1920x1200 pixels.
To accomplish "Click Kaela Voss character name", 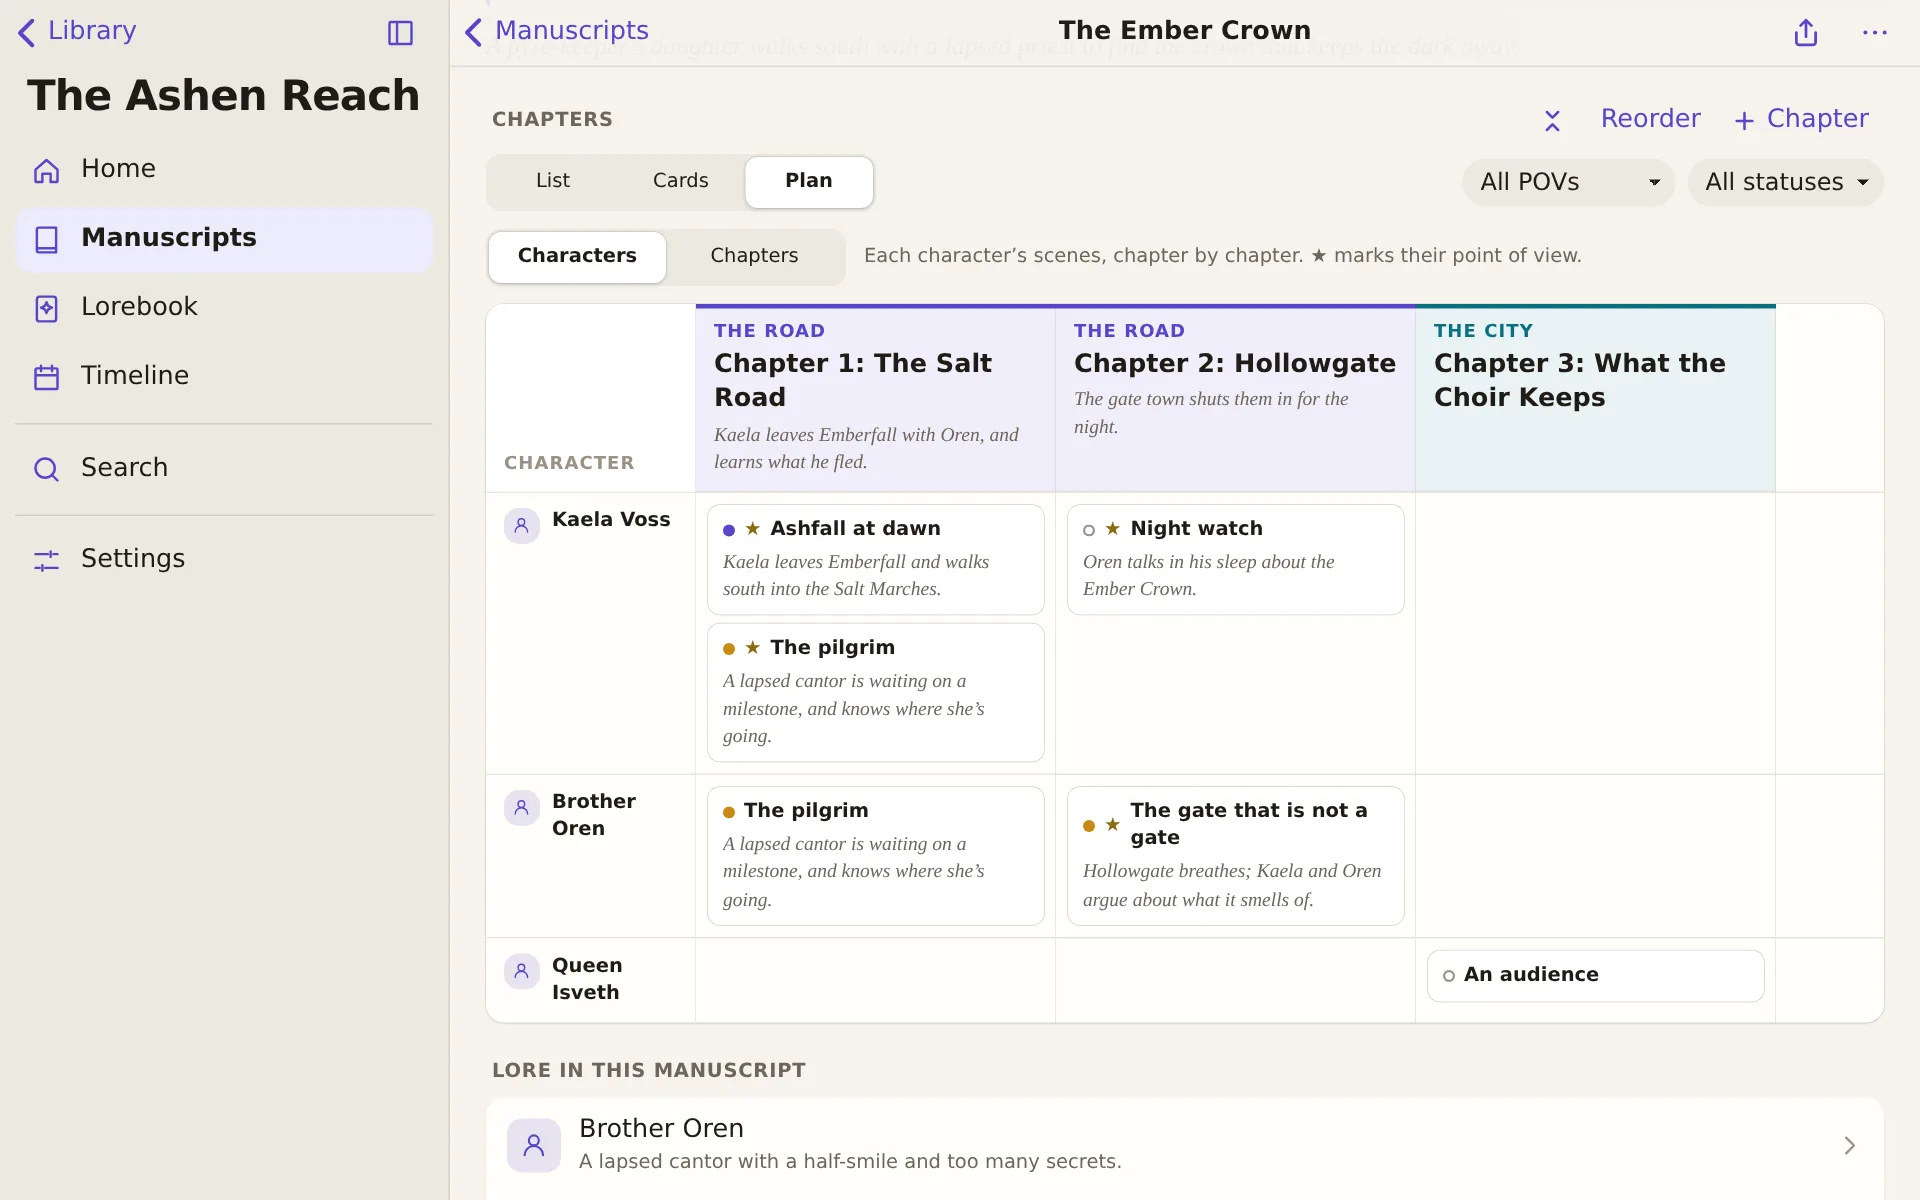I will coord(611,520).
